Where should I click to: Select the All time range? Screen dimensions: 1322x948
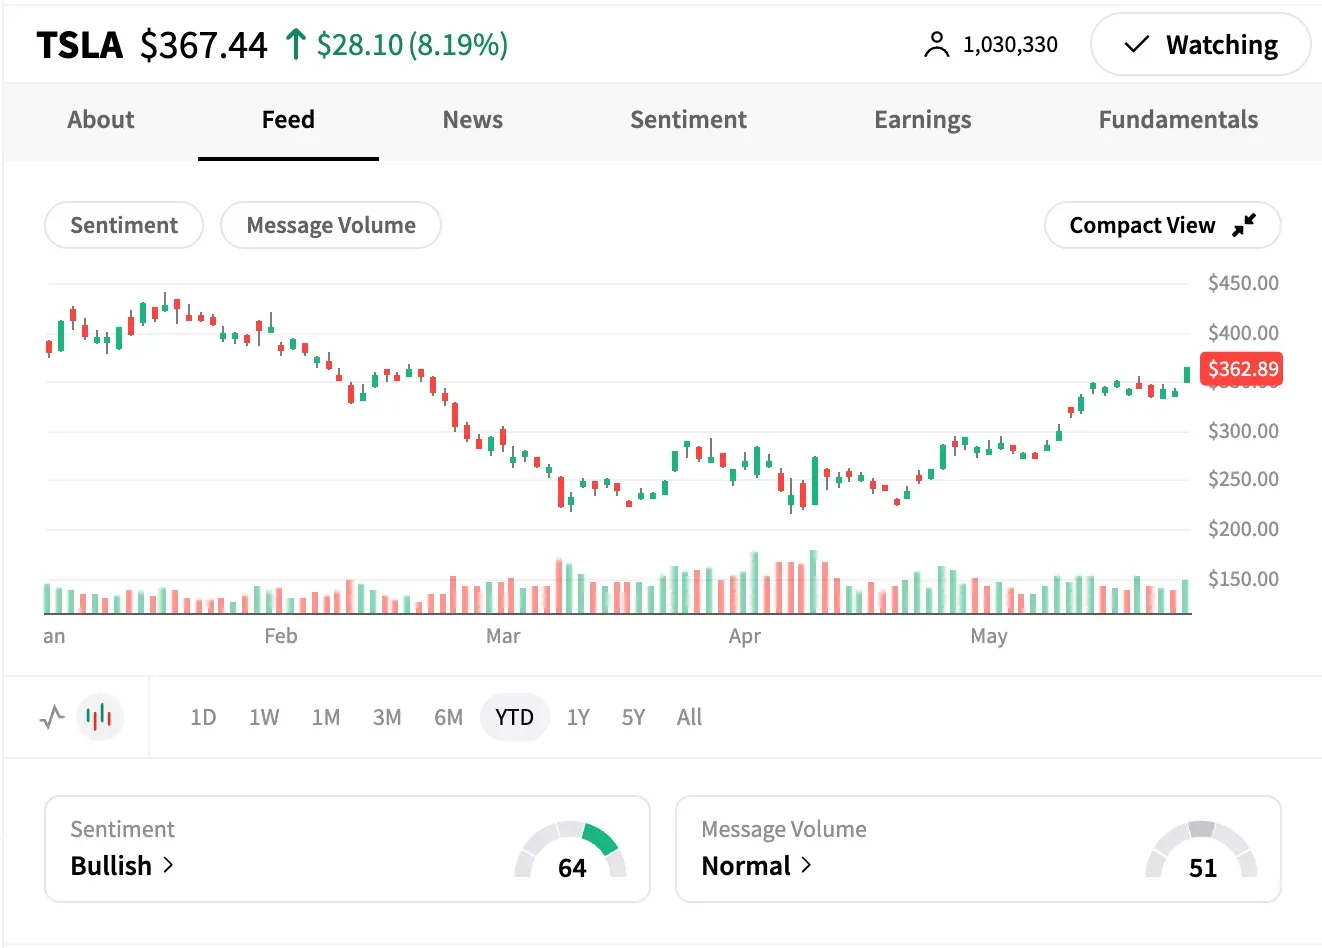coord(689,717)
